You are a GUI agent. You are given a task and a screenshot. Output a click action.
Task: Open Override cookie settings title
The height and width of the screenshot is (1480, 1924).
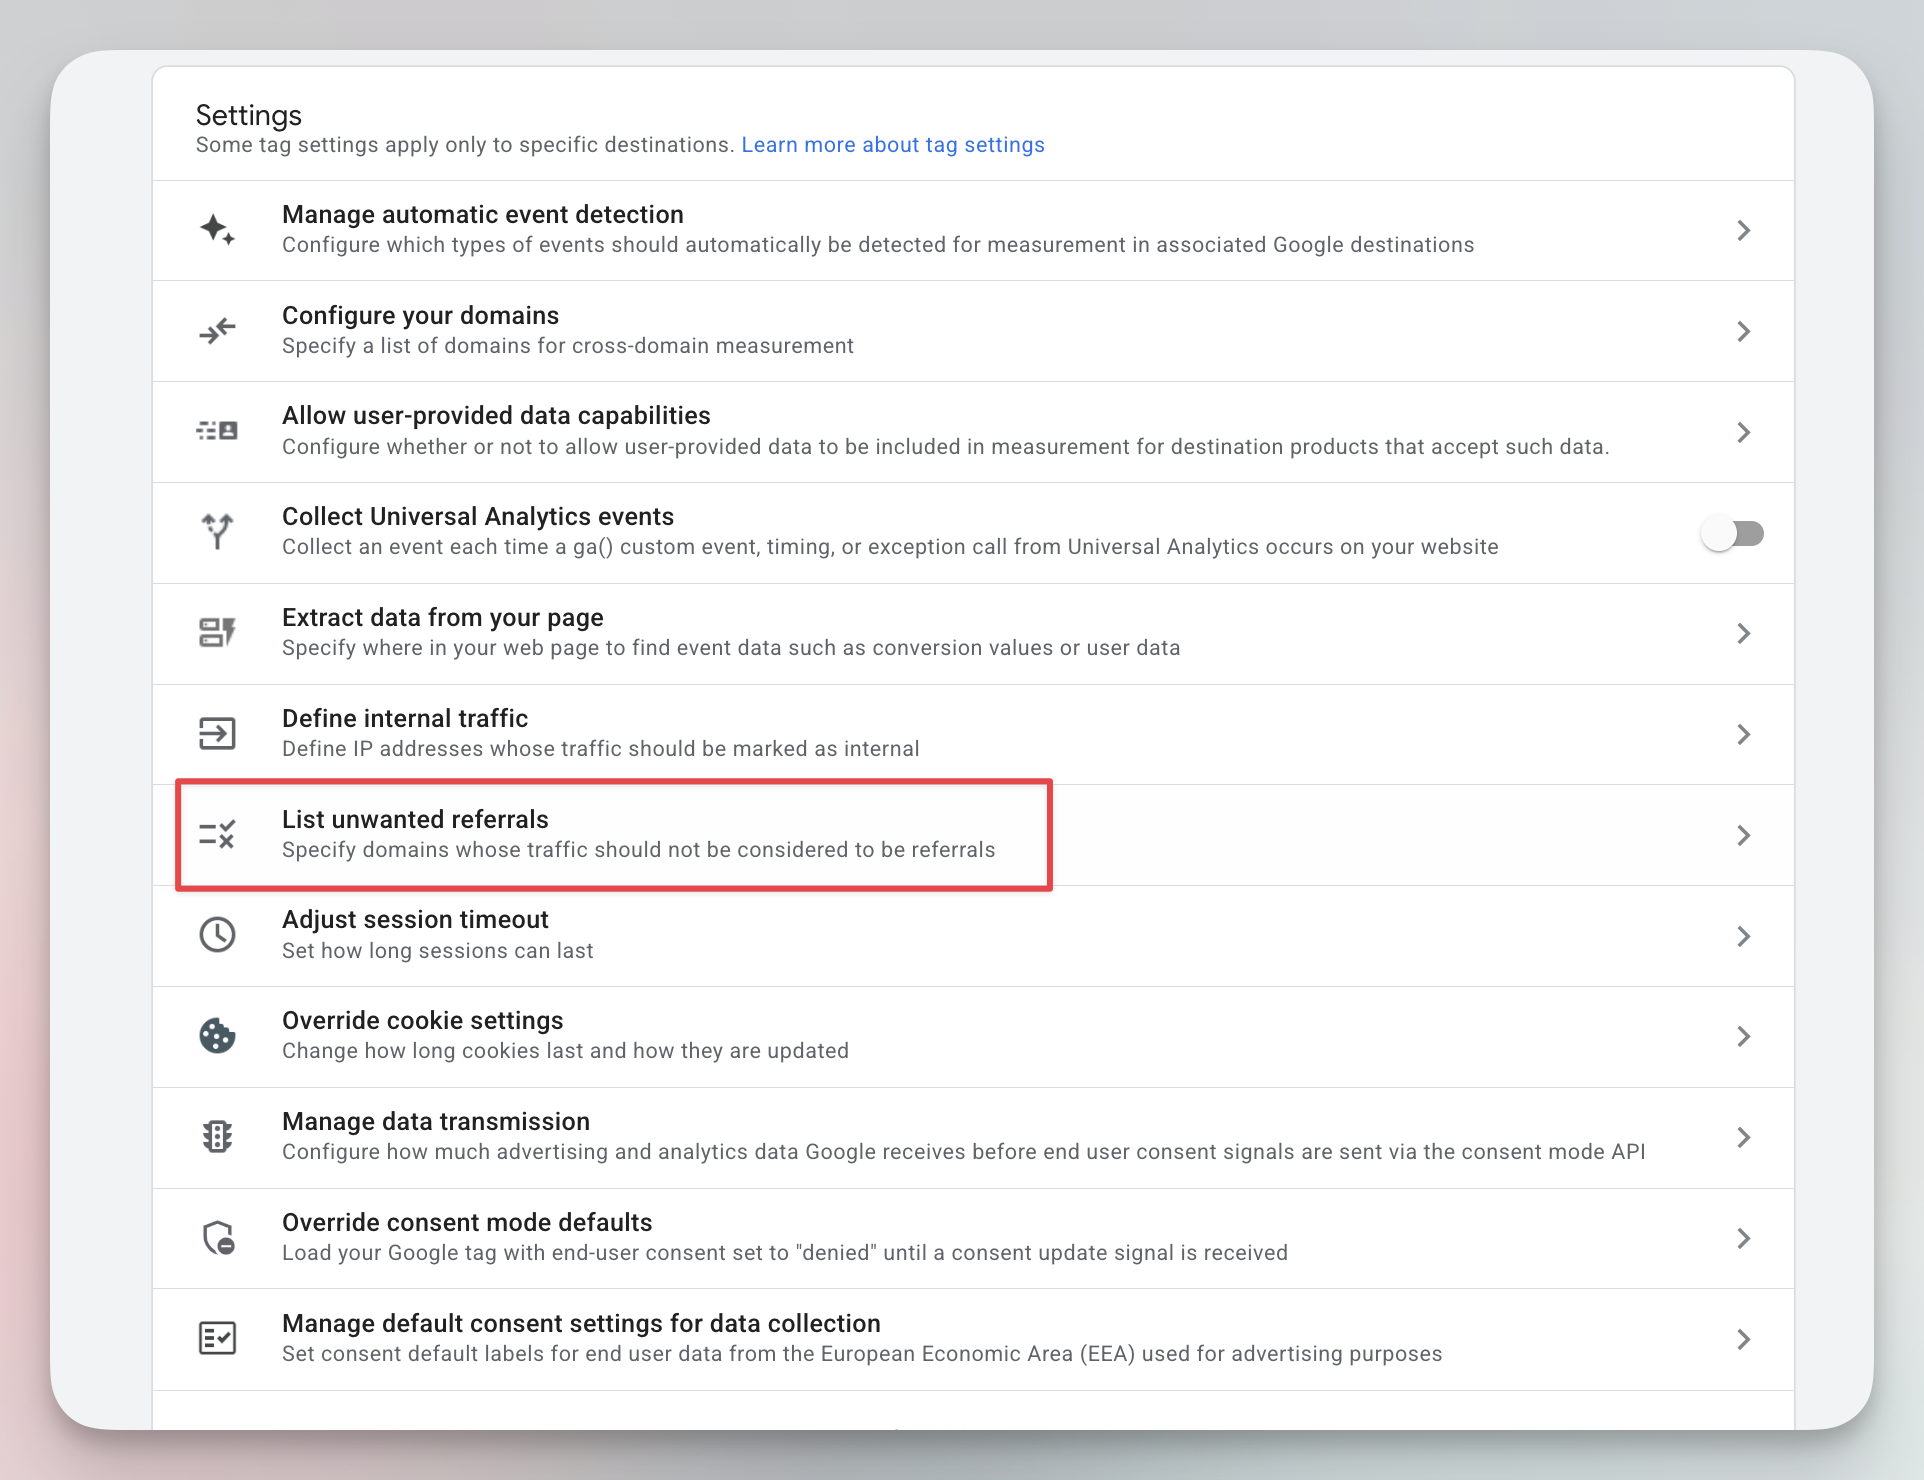click(x=423, y=1021)
